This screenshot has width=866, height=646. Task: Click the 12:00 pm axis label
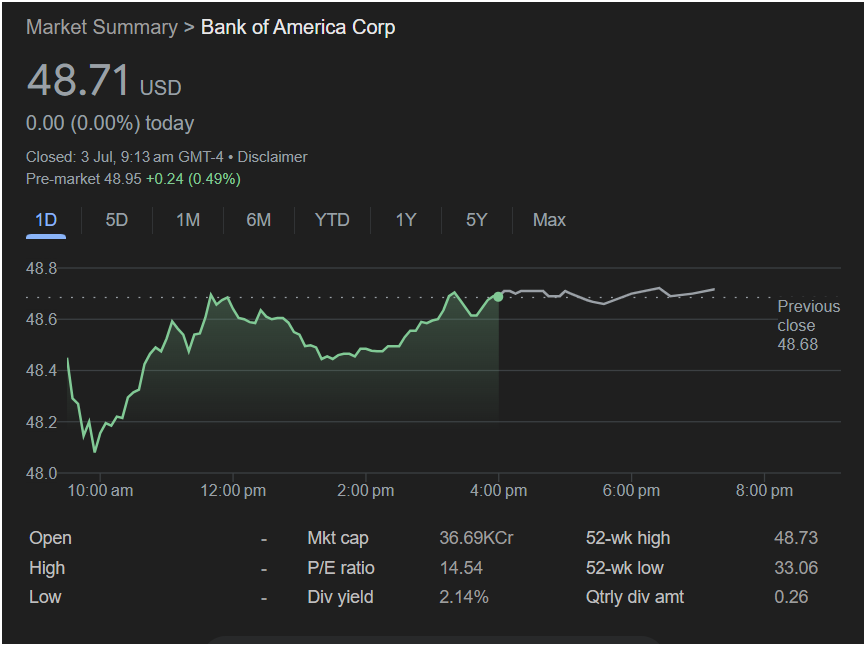coord(233,490)
